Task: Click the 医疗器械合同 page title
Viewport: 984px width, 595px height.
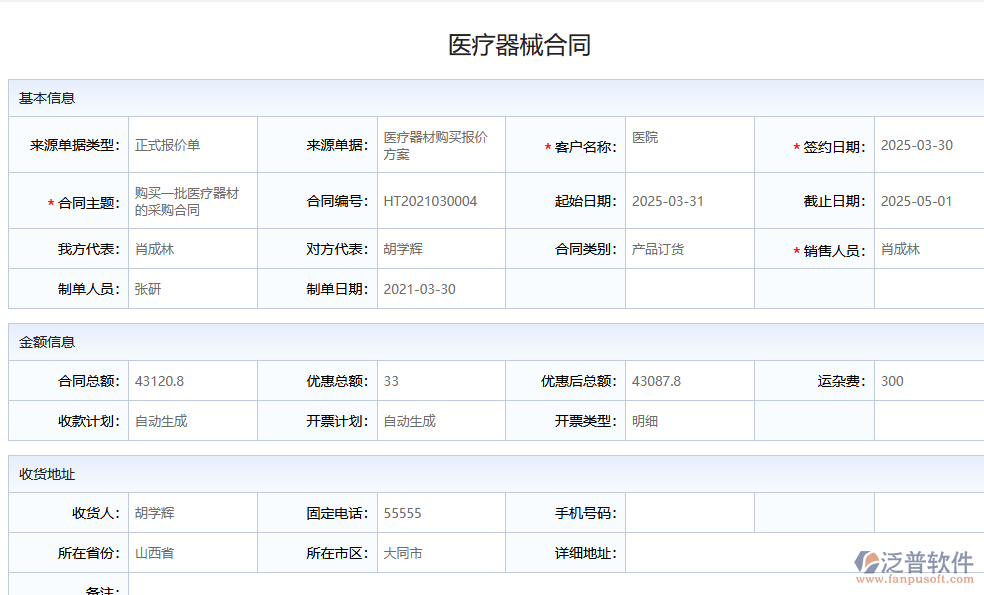Action: pos(520,45)
